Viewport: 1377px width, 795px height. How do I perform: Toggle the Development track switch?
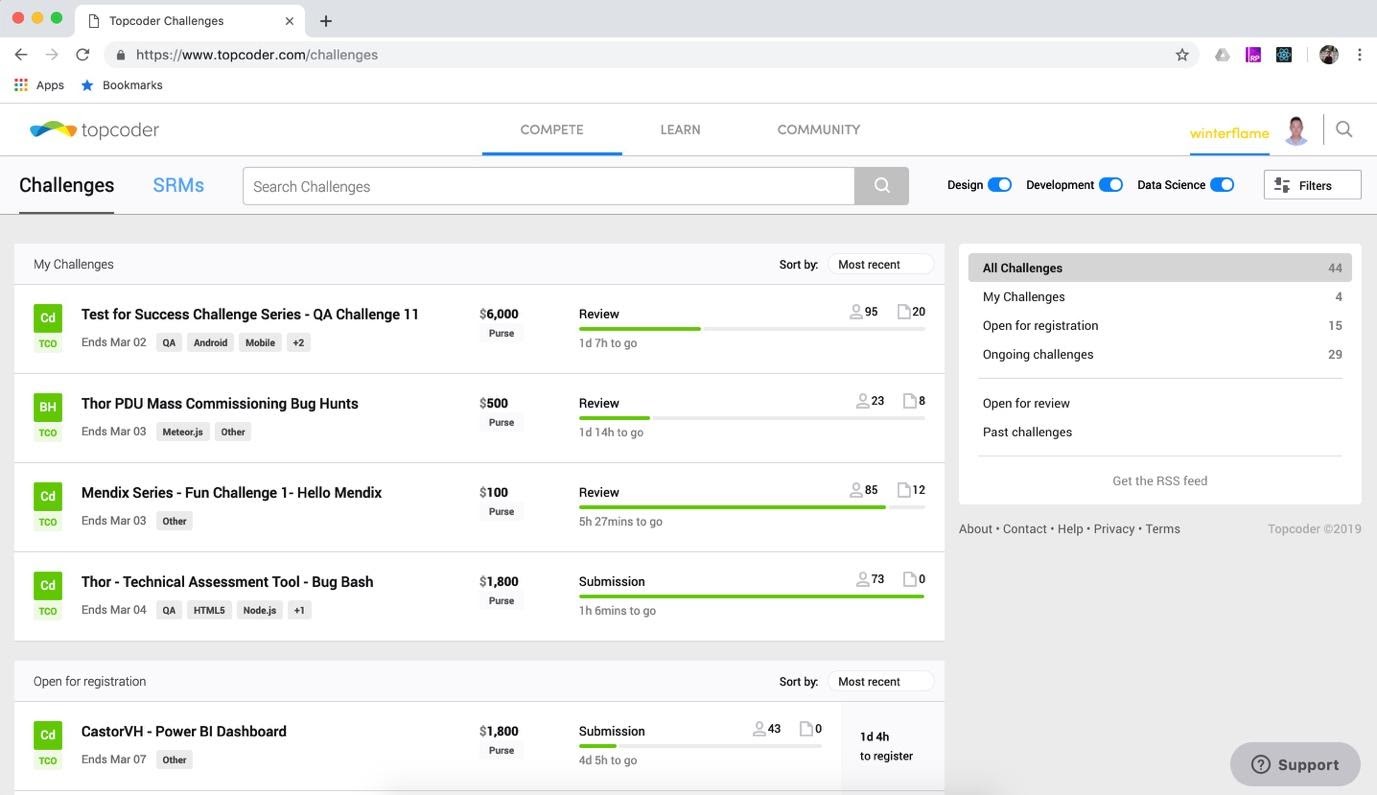(1110, 185)
